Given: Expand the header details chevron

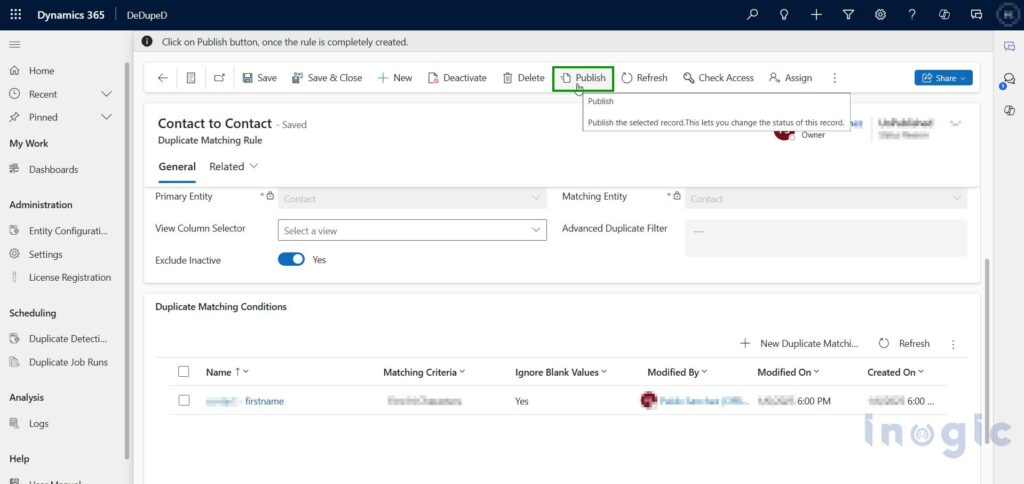Looking at the screenshot, I should 955,123.
